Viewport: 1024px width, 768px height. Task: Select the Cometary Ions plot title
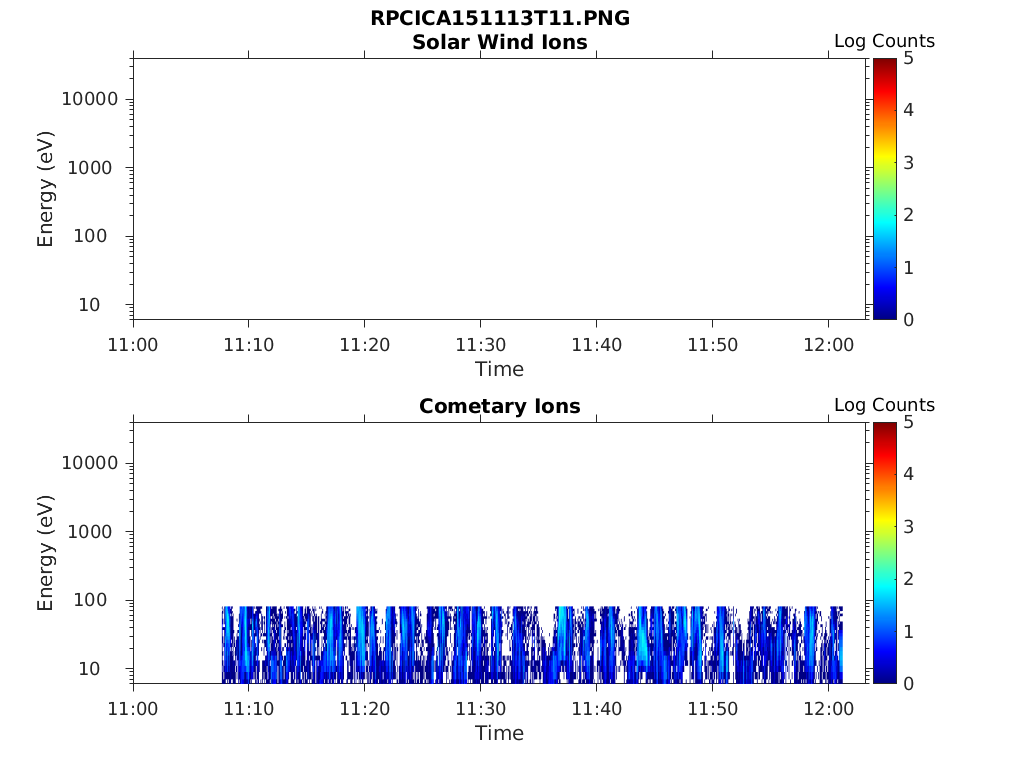pos(500,406)
